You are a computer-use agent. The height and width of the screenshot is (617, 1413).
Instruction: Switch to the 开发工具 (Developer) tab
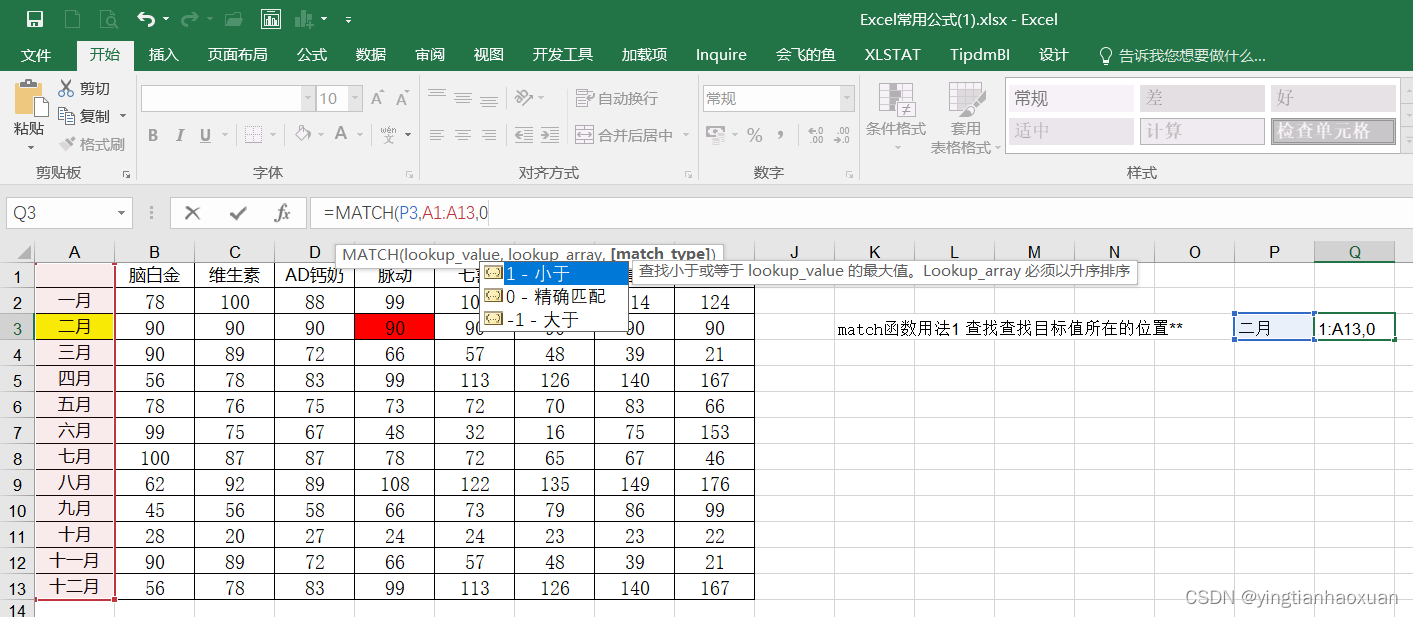point(563,55)
